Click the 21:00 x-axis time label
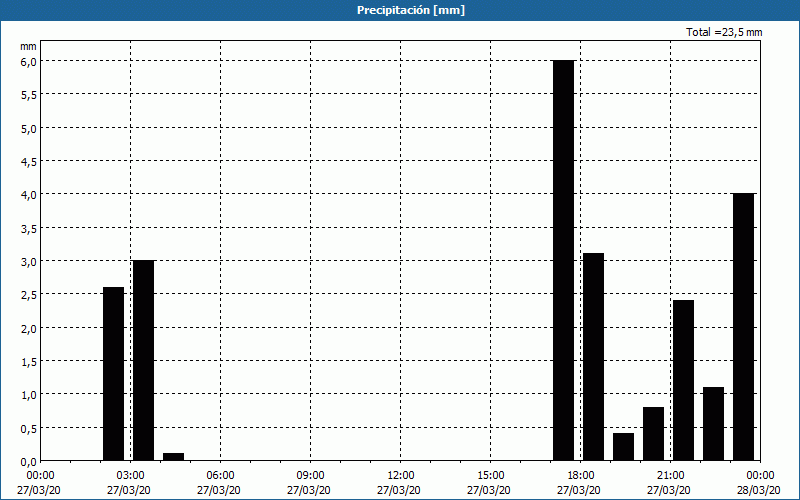This screenshot has width=800, height=500. coord(670,476)
